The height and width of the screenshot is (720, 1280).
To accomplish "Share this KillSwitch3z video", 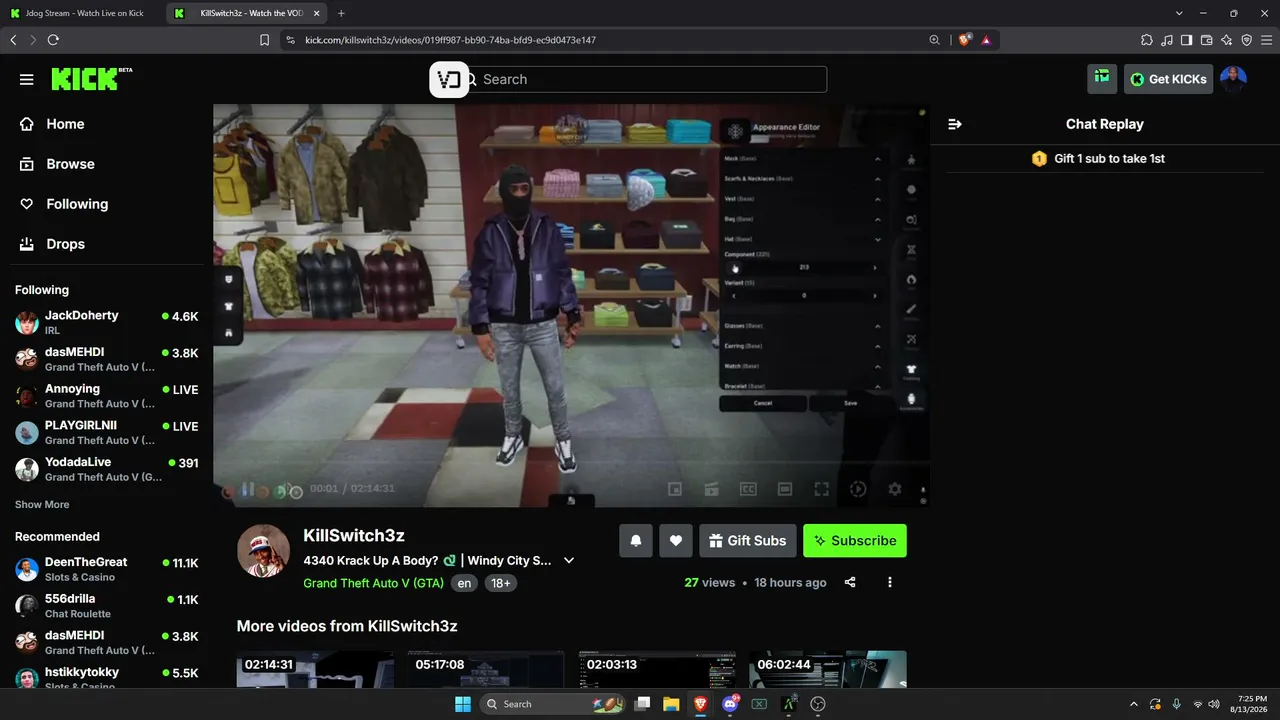I will click(850, 582).
